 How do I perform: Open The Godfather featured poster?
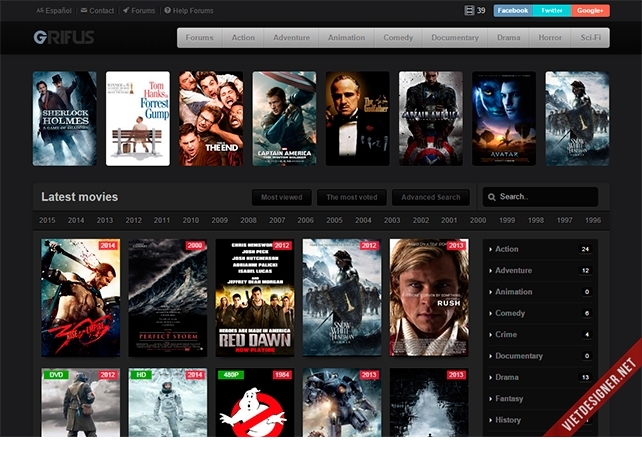(x=357, y=119)
